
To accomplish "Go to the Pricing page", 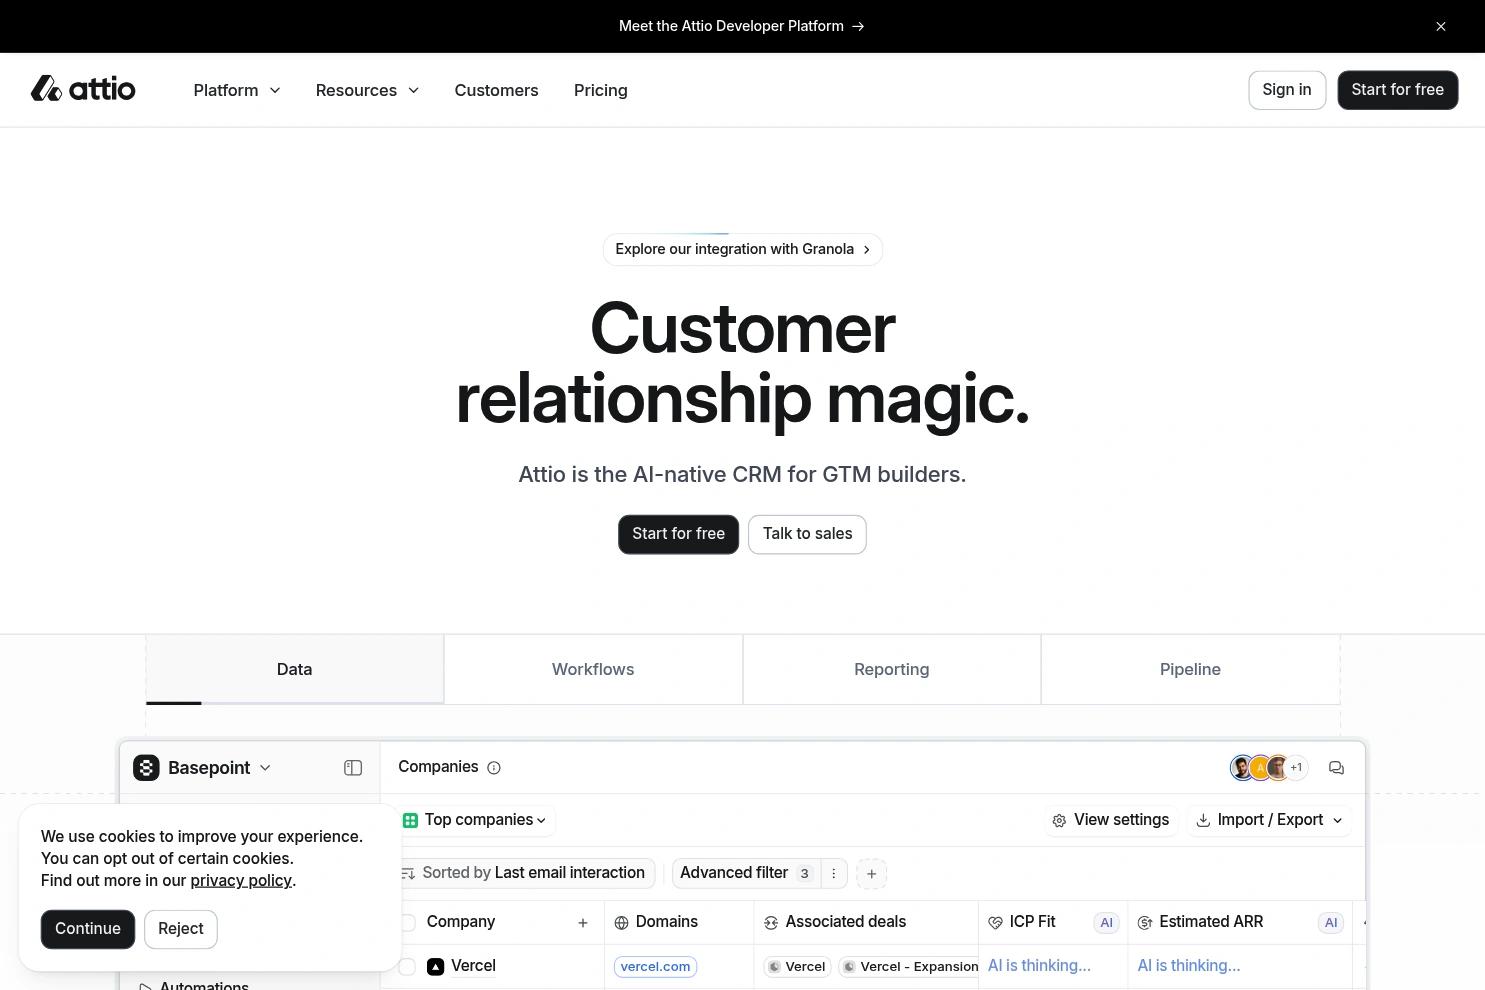I will point(601,90).
